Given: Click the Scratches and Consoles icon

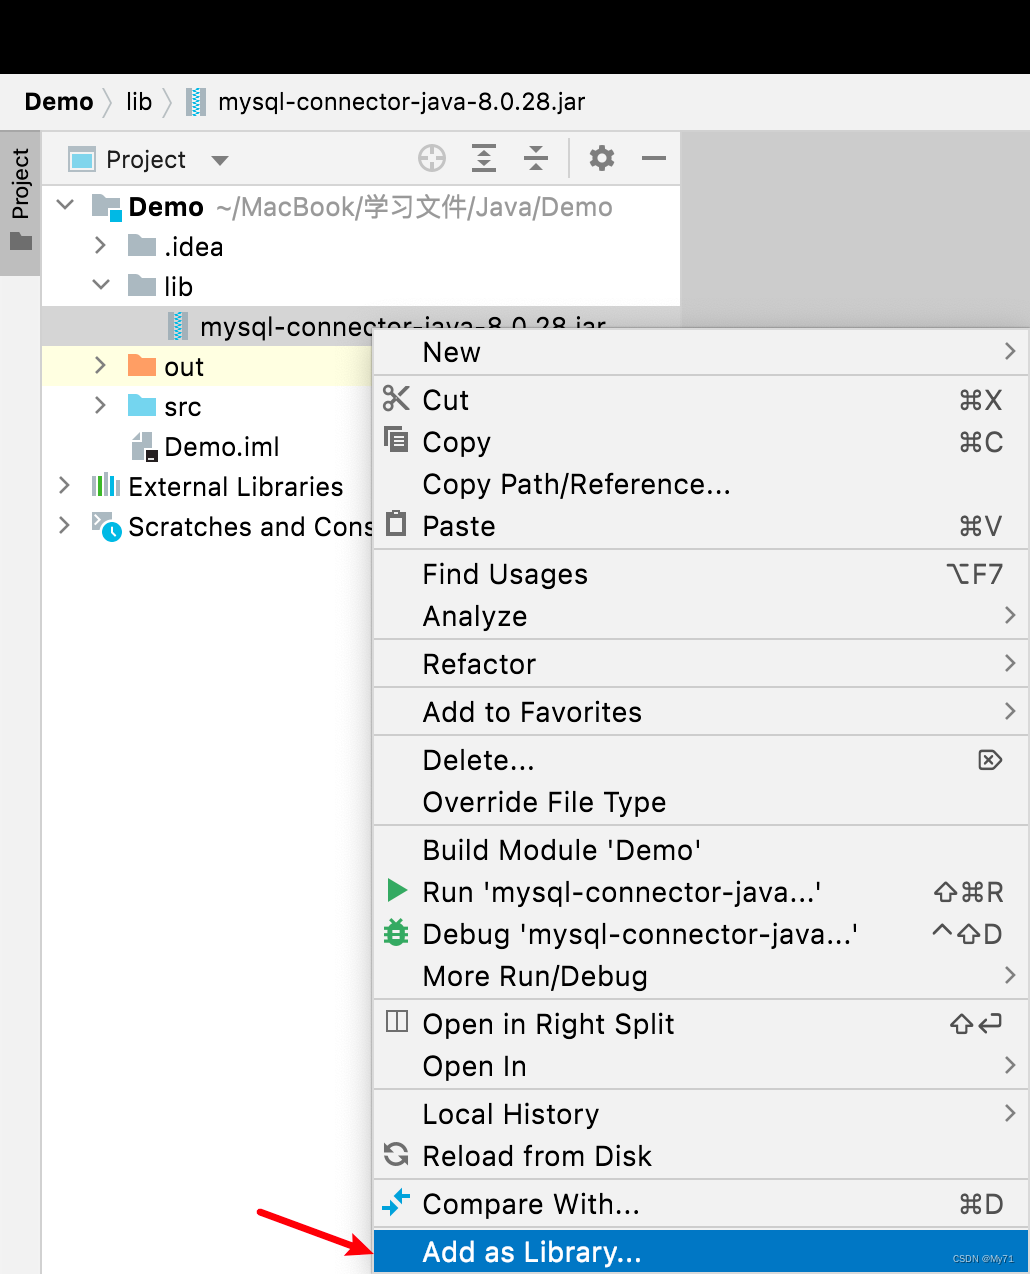Looking at the screenshot, I should (x=106, y=526).
